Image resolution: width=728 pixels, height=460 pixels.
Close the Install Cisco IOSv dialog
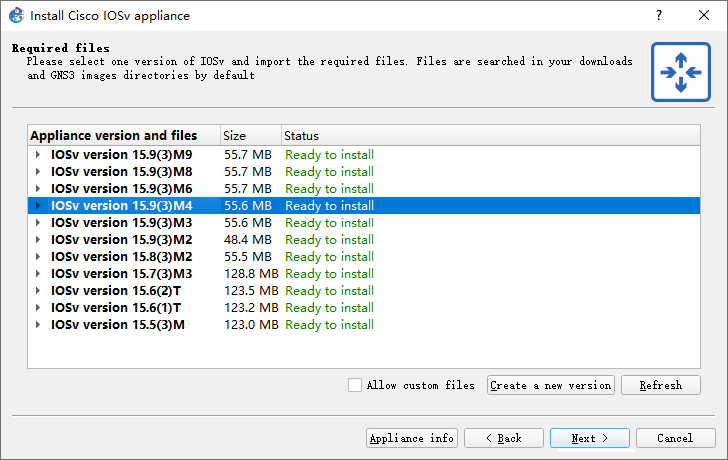click(704, 15)
